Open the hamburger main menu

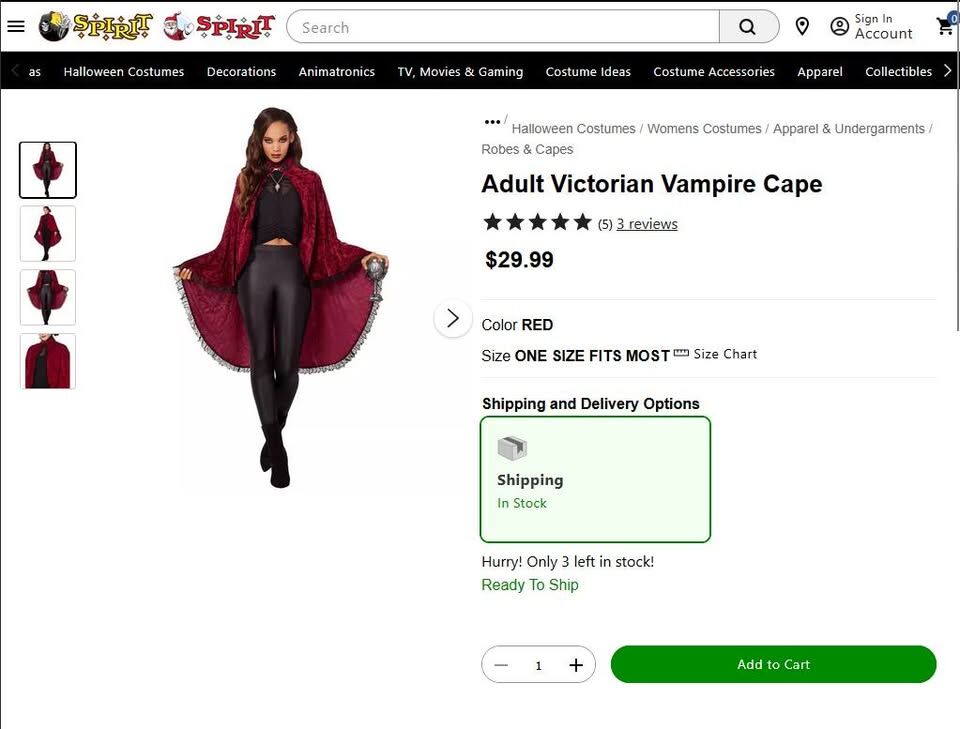pyautogui.click(x=16, y=26)
